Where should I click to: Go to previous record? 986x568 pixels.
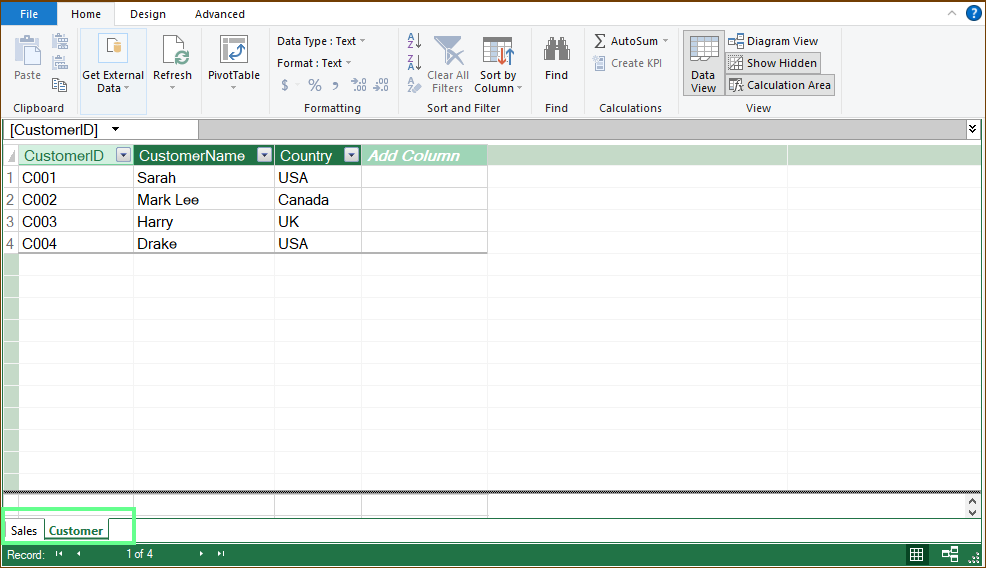[79, 554]
